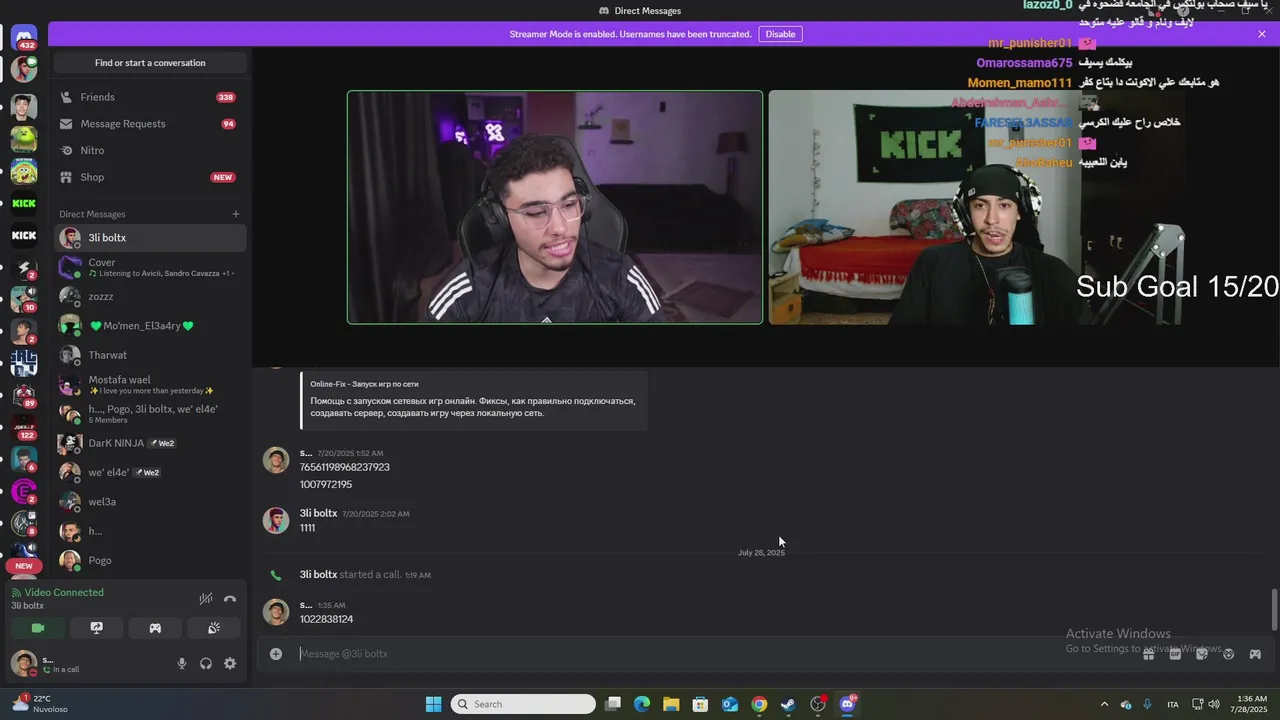Turn off camera with green video button

(38, 628)
